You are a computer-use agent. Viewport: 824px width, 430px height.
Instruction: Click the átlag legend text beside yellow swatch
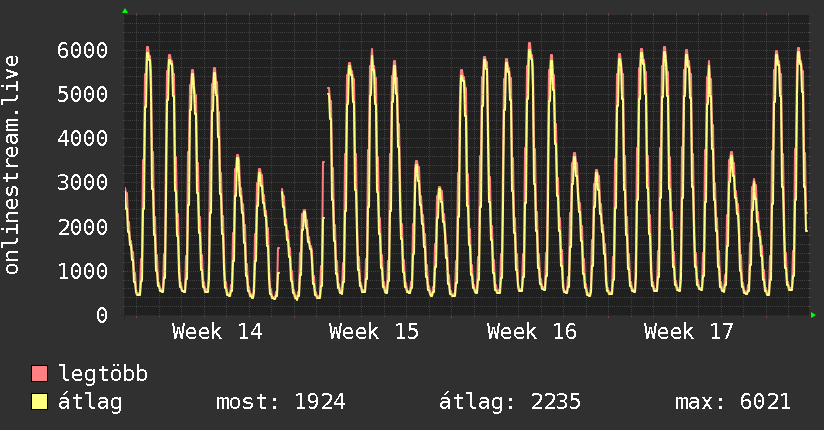point(90,402)
